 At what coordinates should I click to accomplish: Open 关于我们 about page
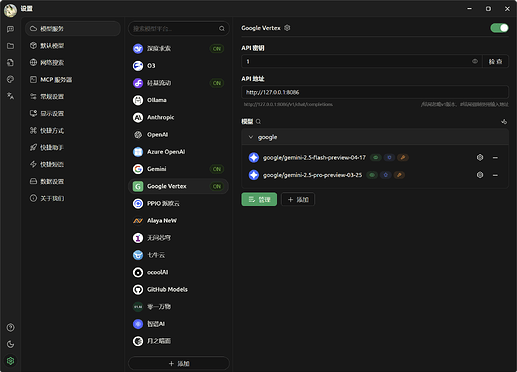73,198
